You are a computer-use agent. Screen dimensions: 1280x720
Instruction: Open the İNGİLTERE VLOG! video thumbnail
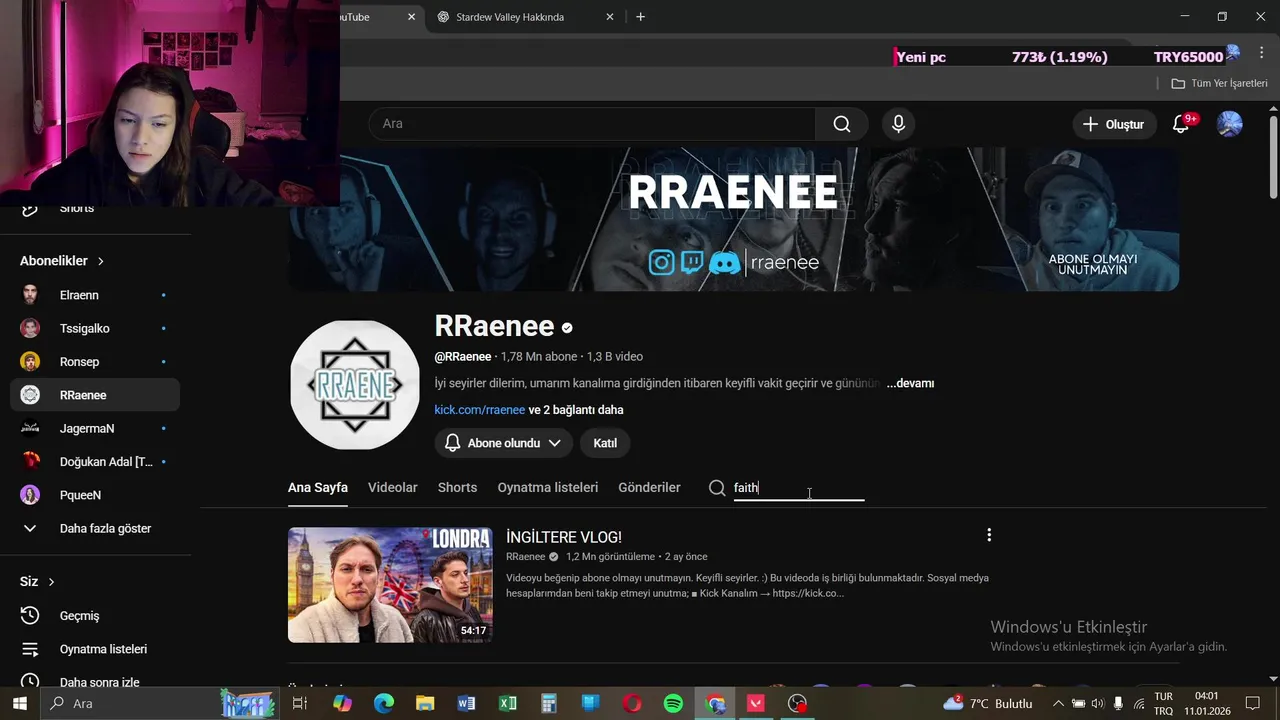pos(390,585)
